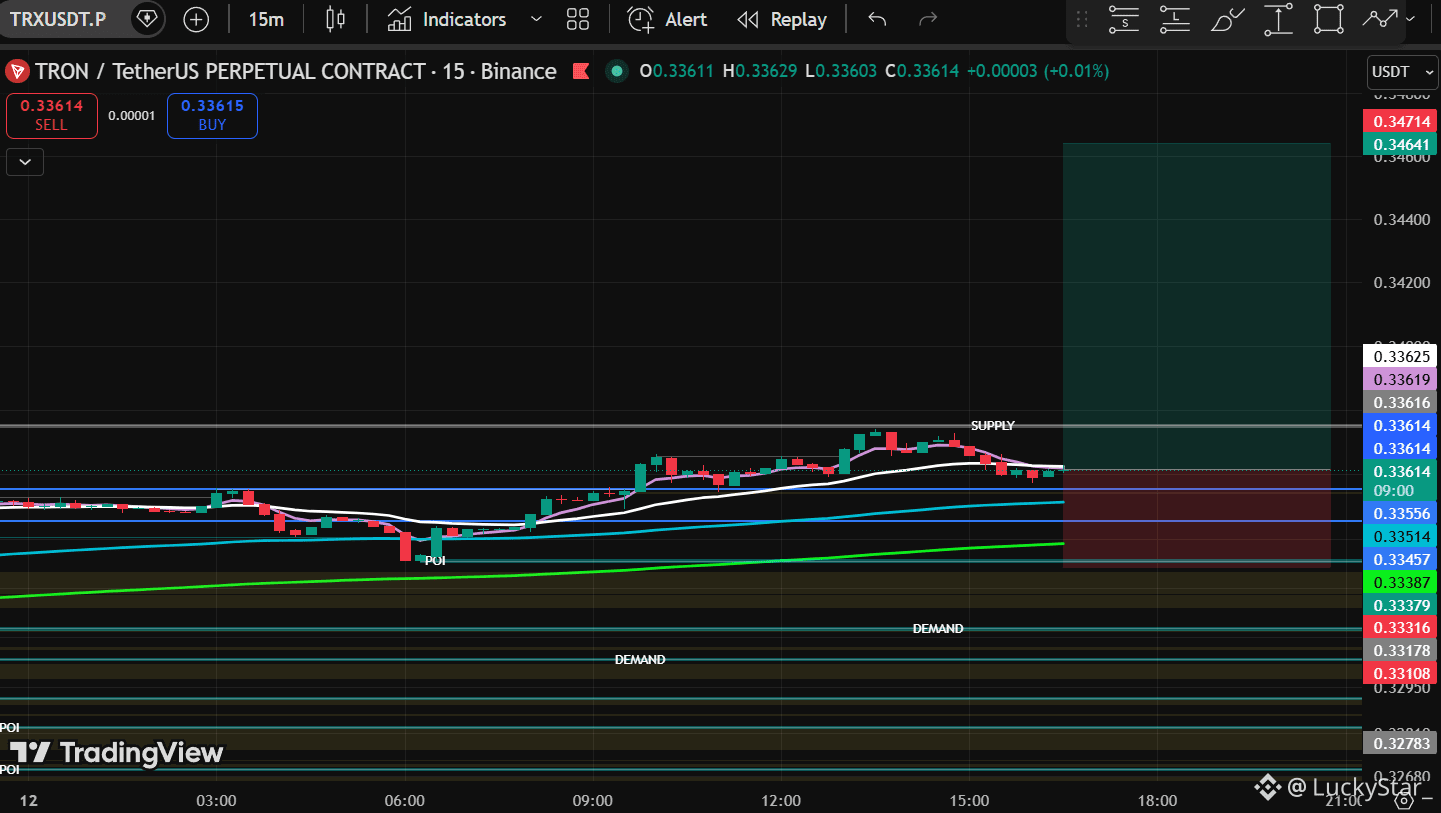Click the cyan 0.33514 price label

1400,536
